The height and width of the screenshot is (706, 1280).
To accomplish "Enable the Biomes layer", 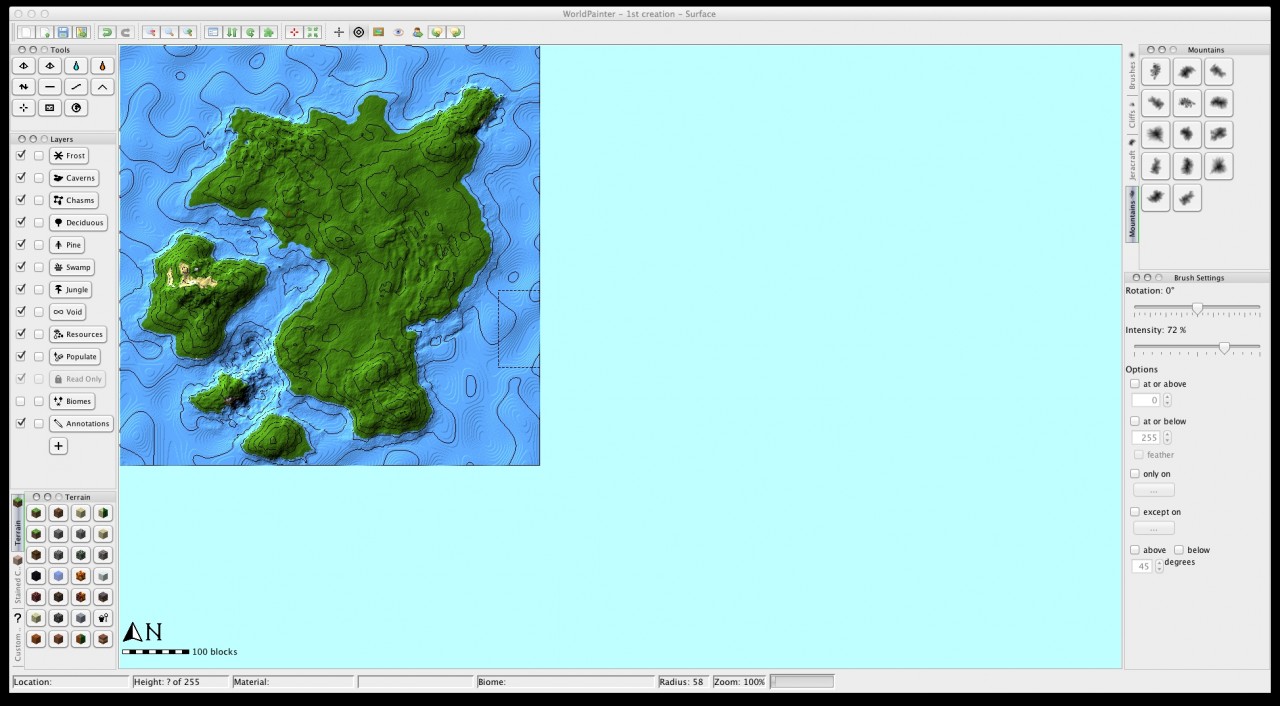I will tap(21, 401).
